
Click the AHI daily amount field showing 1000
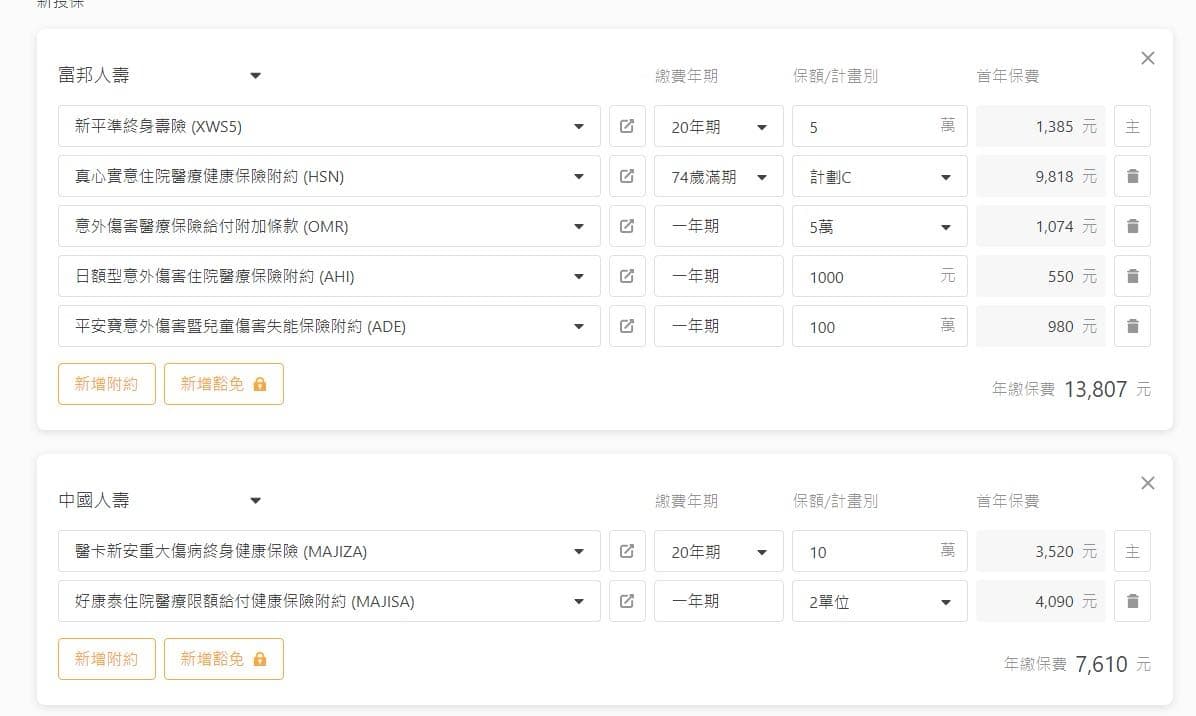879,276
